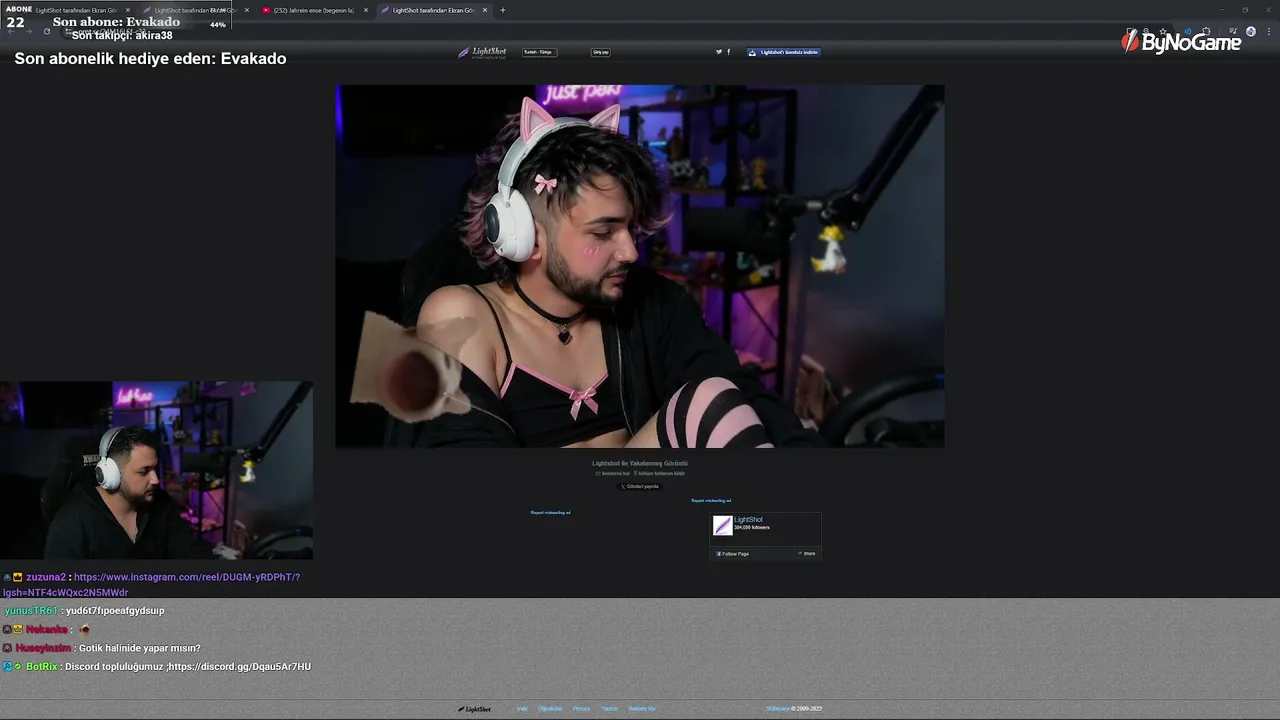Close the YouTube Jahrein tab
Screen dimensions: 1280x720
(x=365, y=10)
